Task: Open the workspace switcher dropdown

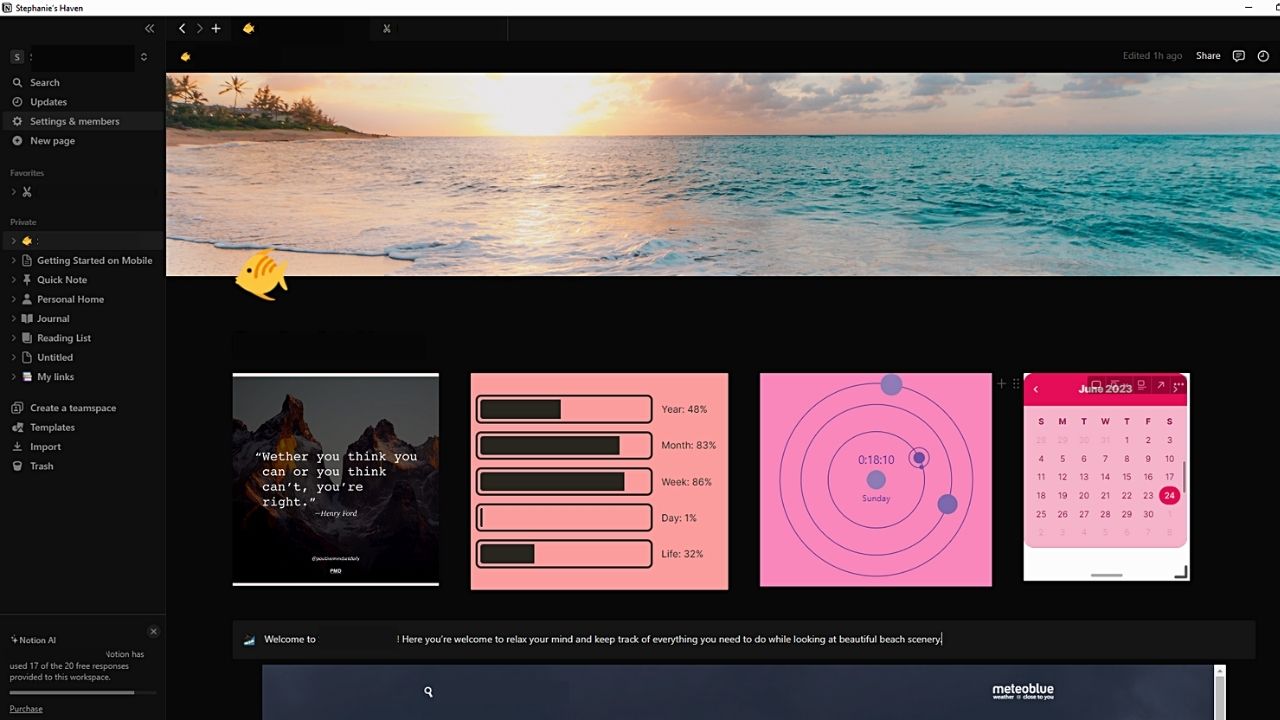Action: point(143,57)
